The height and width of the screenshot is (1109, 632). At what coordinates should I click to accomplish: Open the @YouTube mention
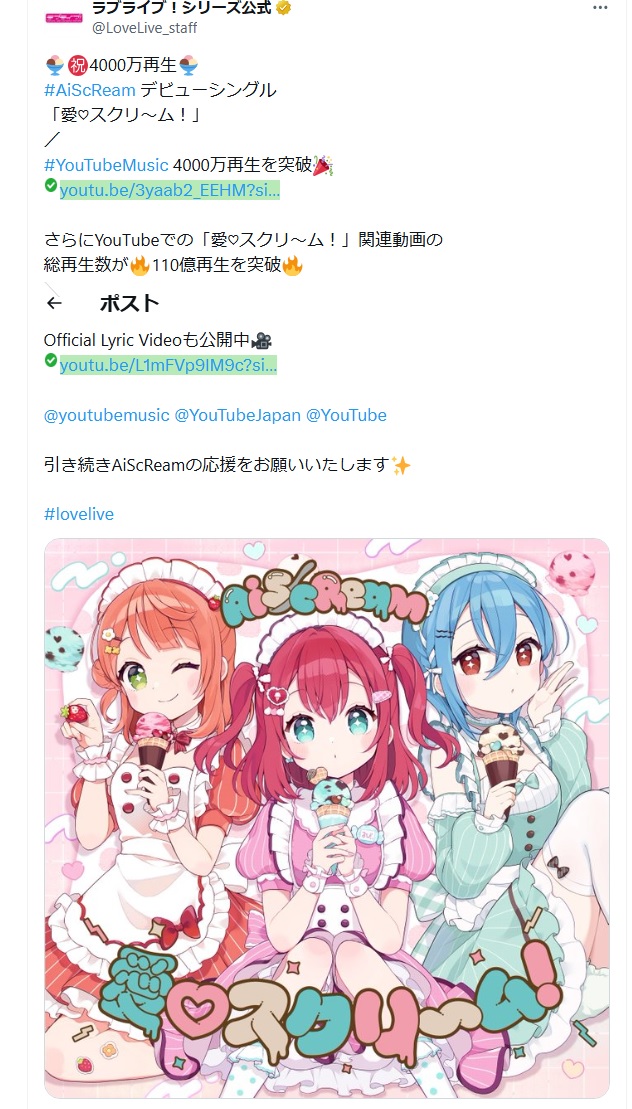pyautogui.click(x=346, y=415)
